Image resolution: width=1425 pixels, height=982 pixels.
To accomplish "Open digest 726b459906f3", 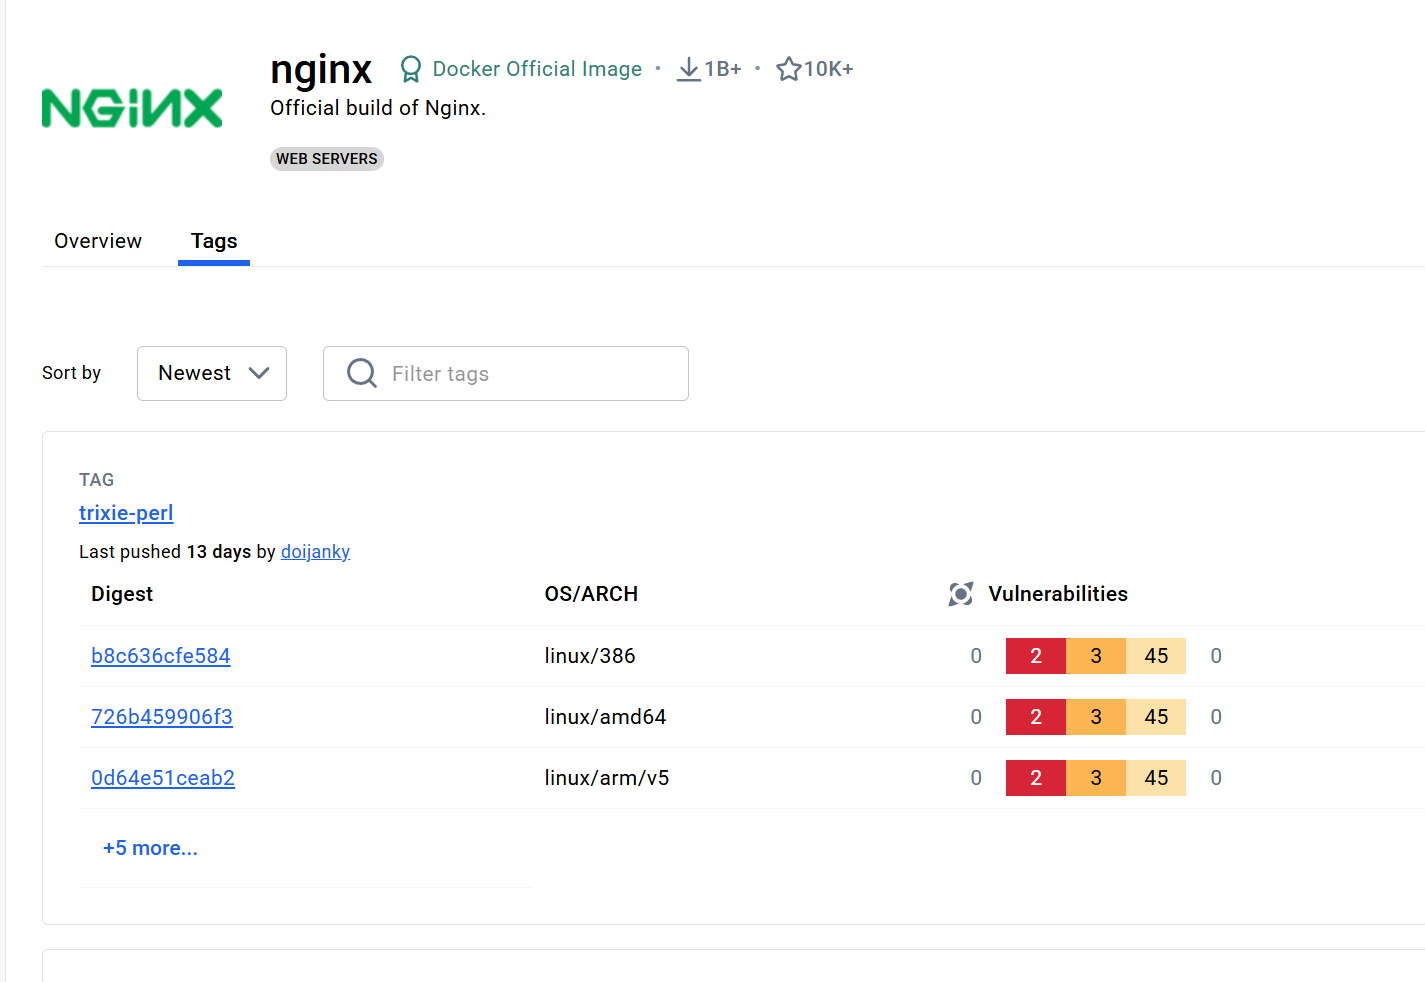I will click(x=162, y=717).
